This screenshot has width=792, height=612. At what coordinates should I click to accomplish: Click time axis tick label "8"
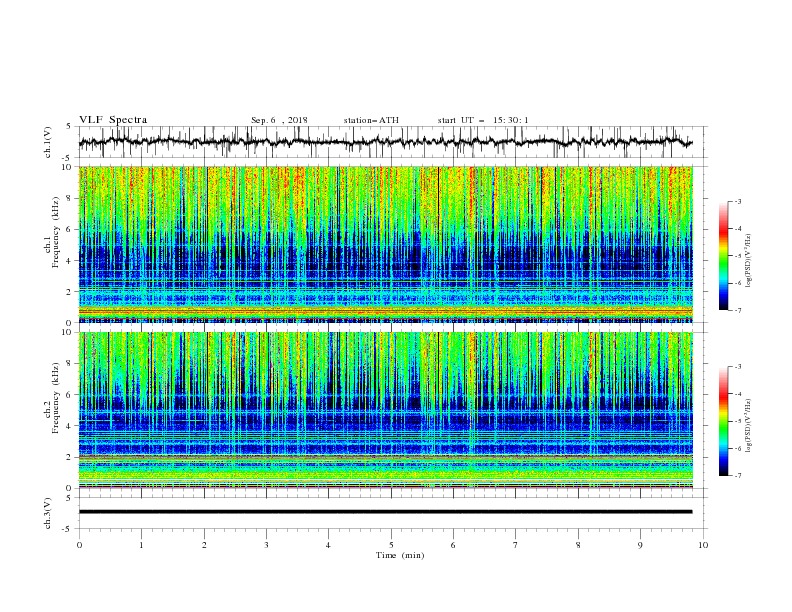tap(578, 545)
